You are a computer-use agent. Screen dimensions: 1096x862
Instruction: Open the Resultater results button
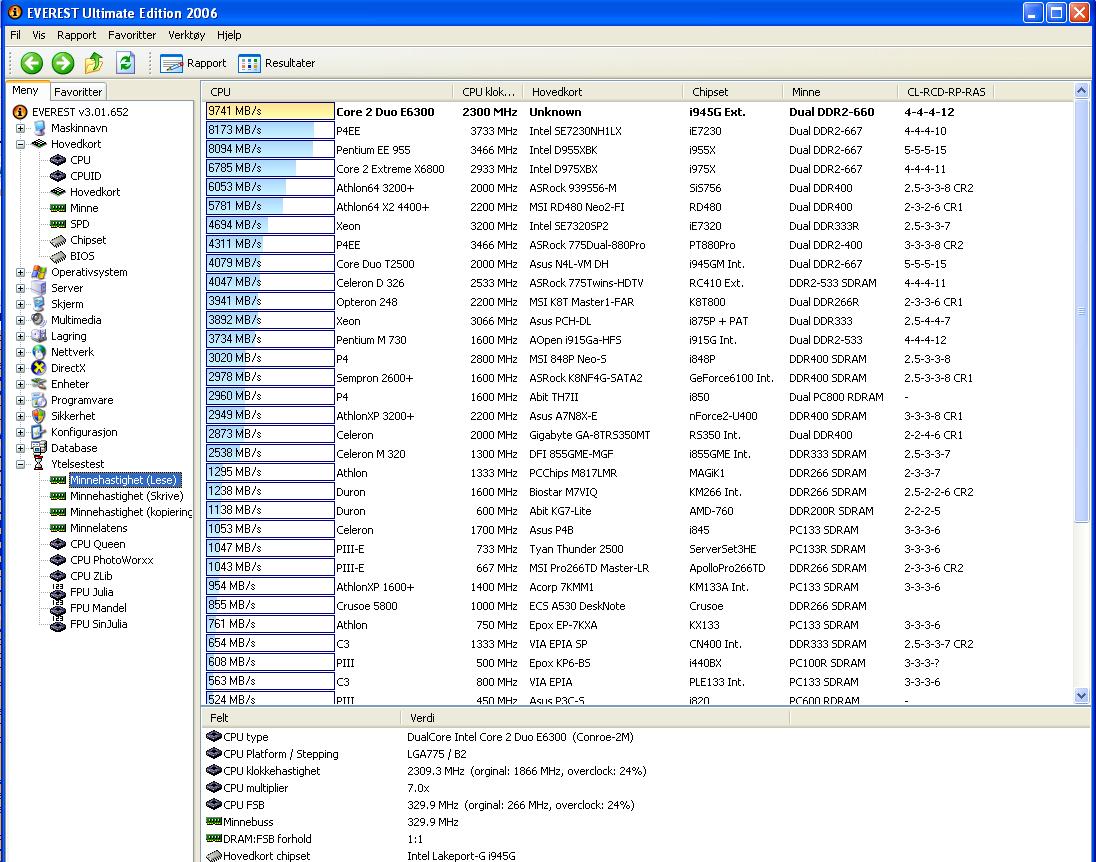277,63
